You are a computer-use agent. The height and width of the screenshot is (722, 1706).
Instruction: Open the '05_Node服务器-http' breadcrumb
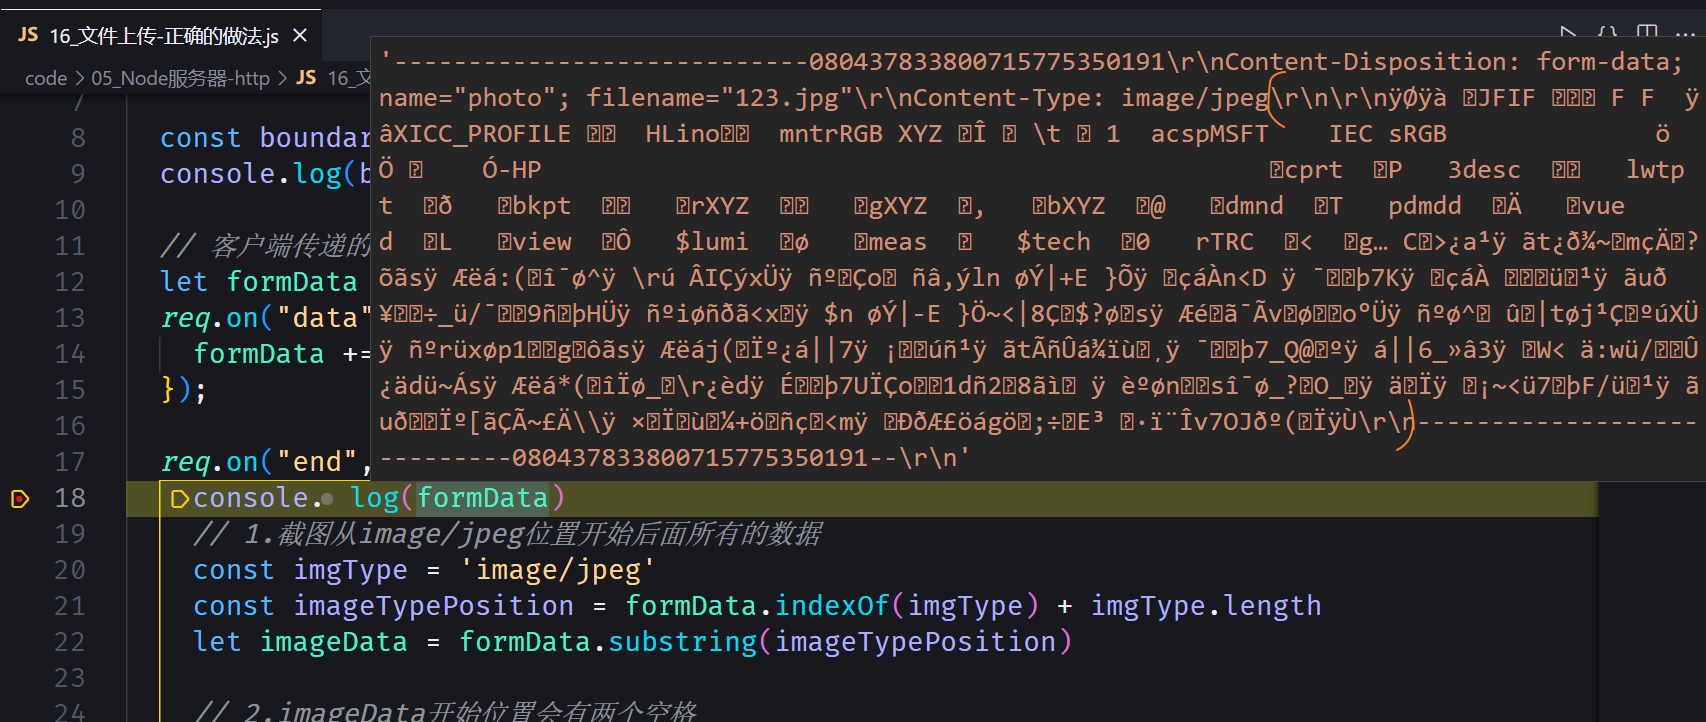coord(180,78)
